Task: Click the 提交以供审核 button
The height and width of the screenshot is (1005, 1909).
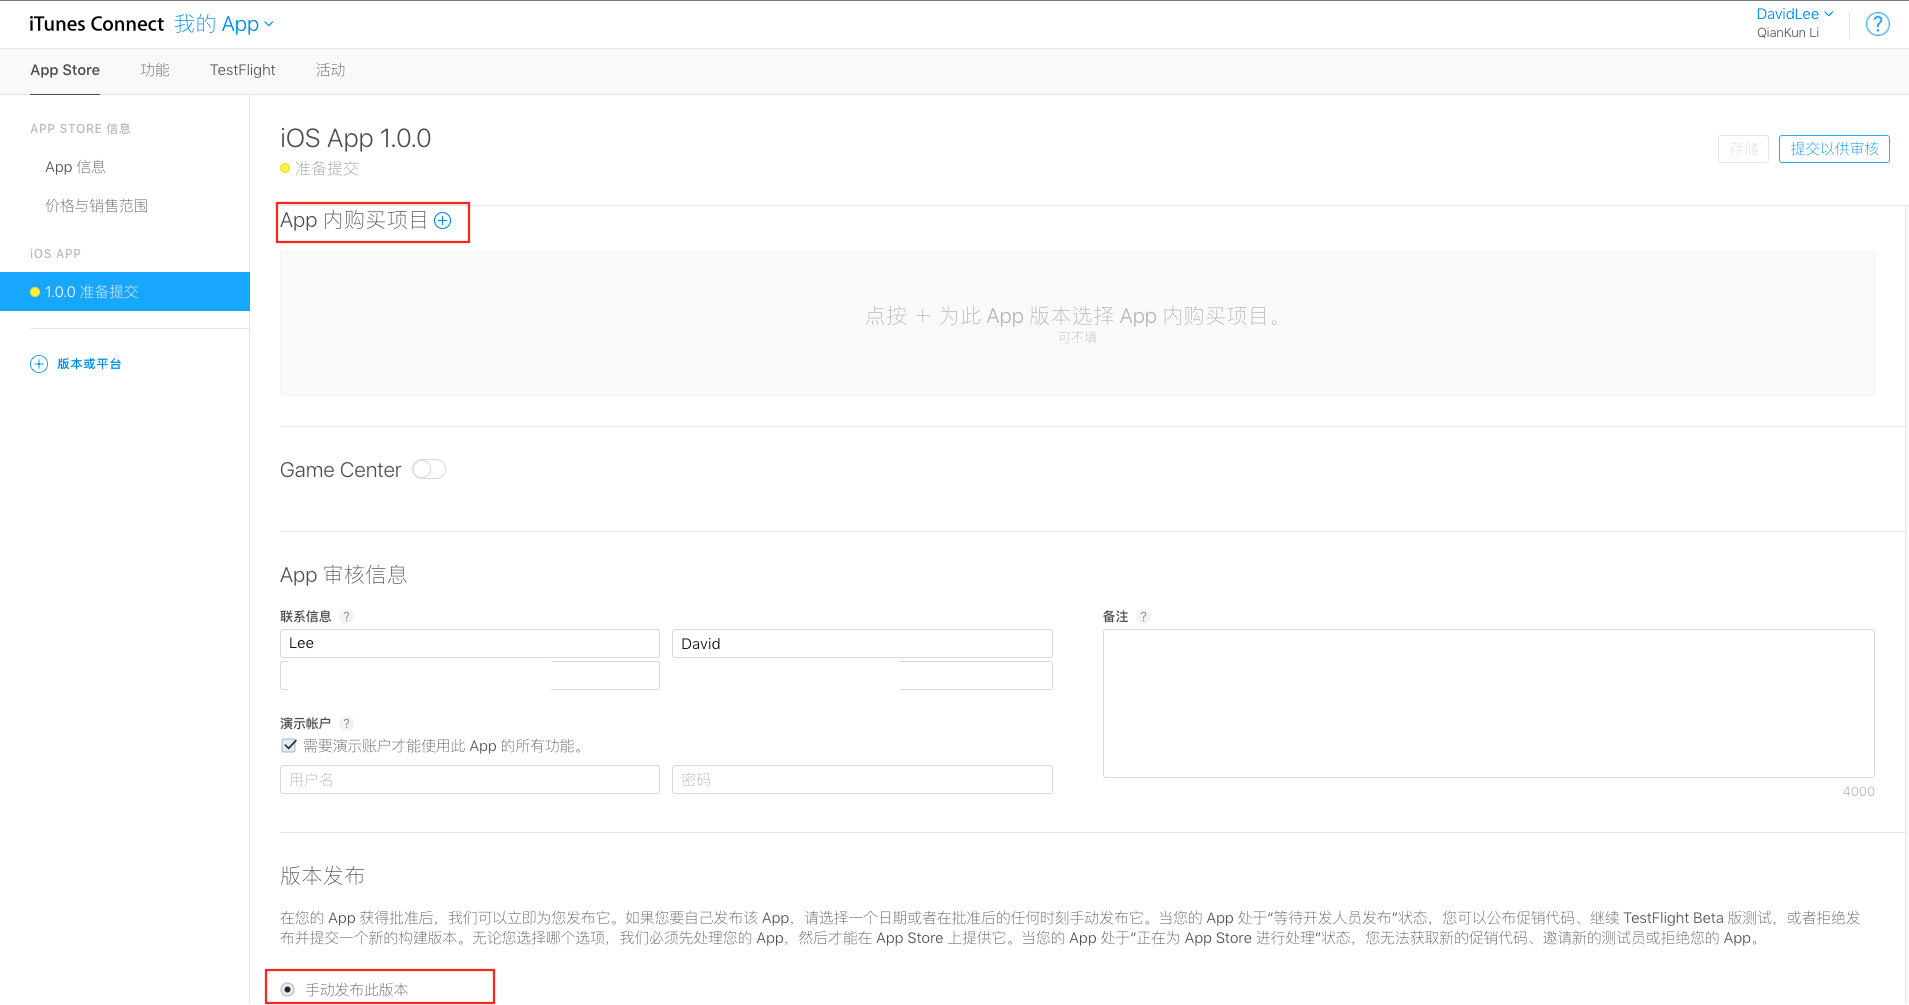Action: (1834, 149)
